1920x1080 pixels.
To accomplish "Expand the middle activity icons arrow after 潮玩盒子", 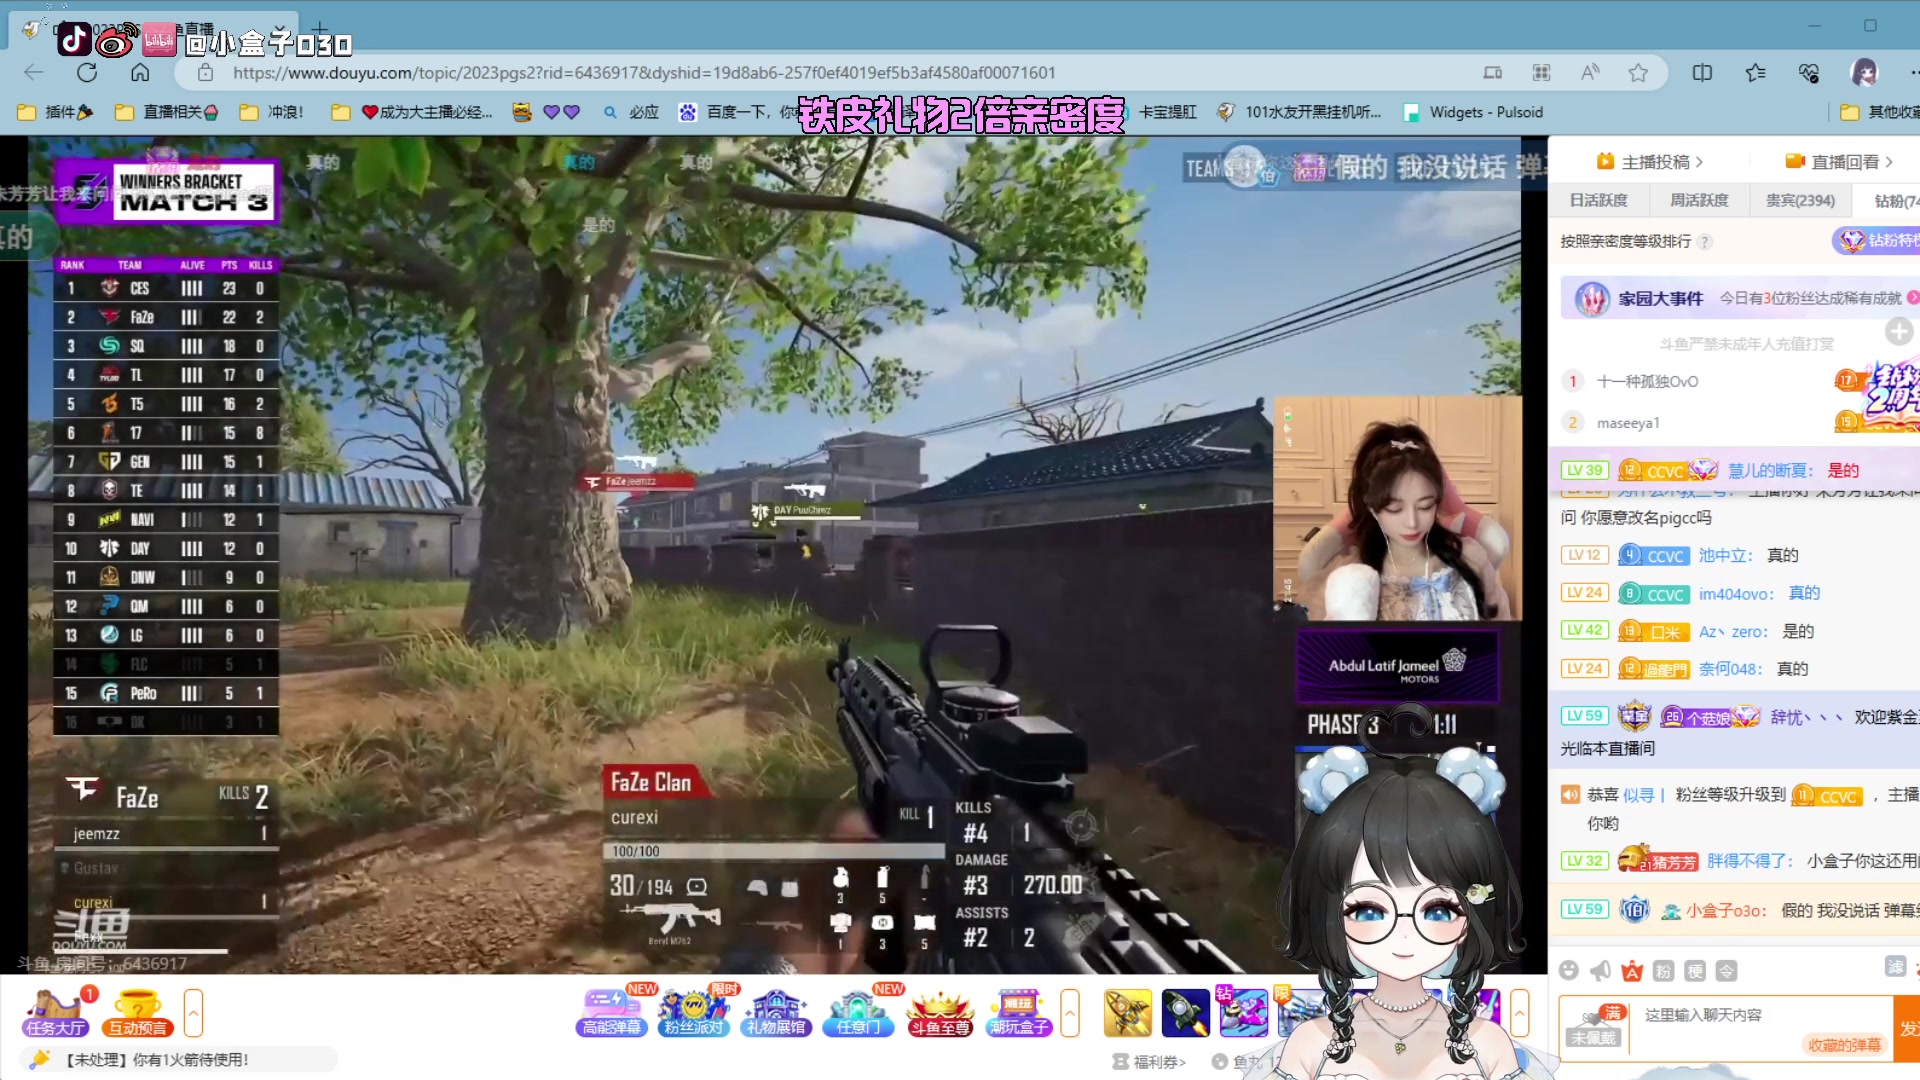I will 1069,1013.
